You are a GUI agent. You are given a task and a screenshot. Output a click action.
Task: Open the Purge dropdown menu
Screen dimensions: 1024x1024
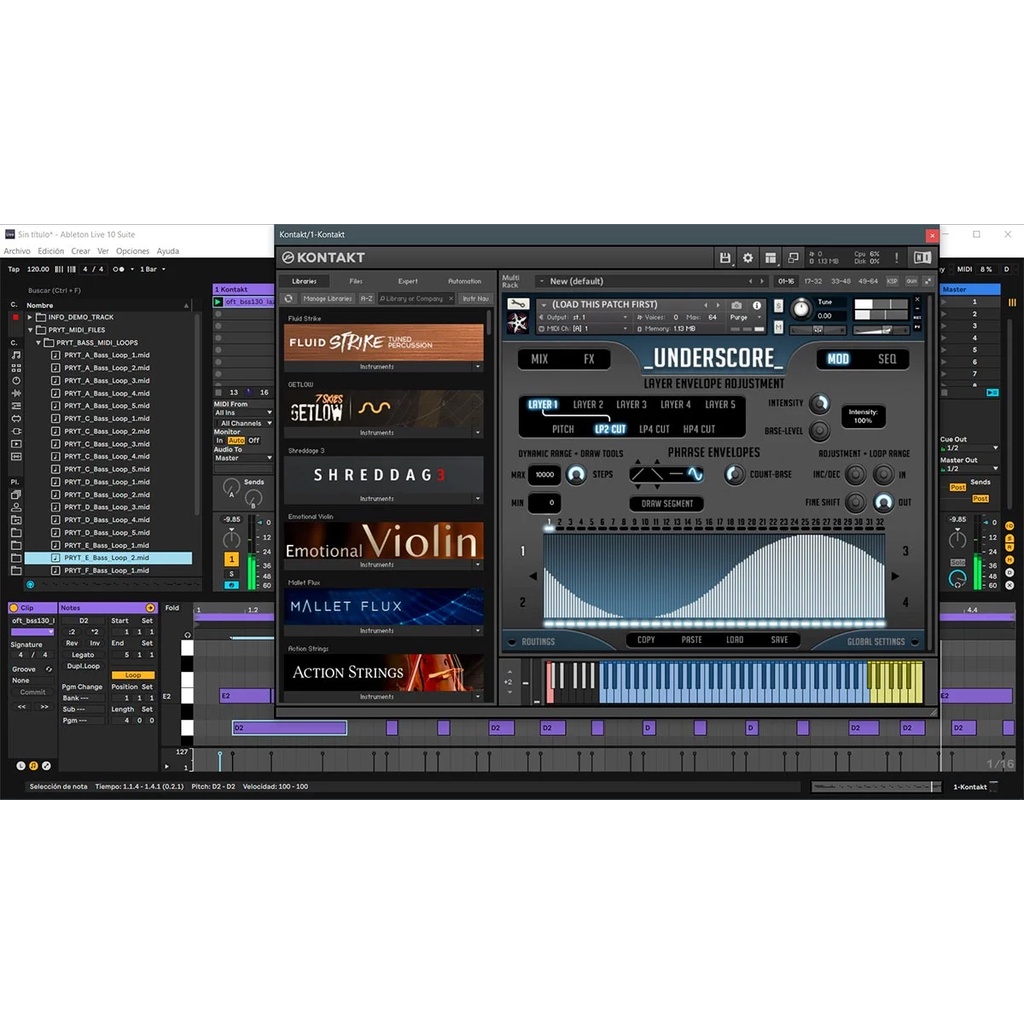tap(746, 317)
